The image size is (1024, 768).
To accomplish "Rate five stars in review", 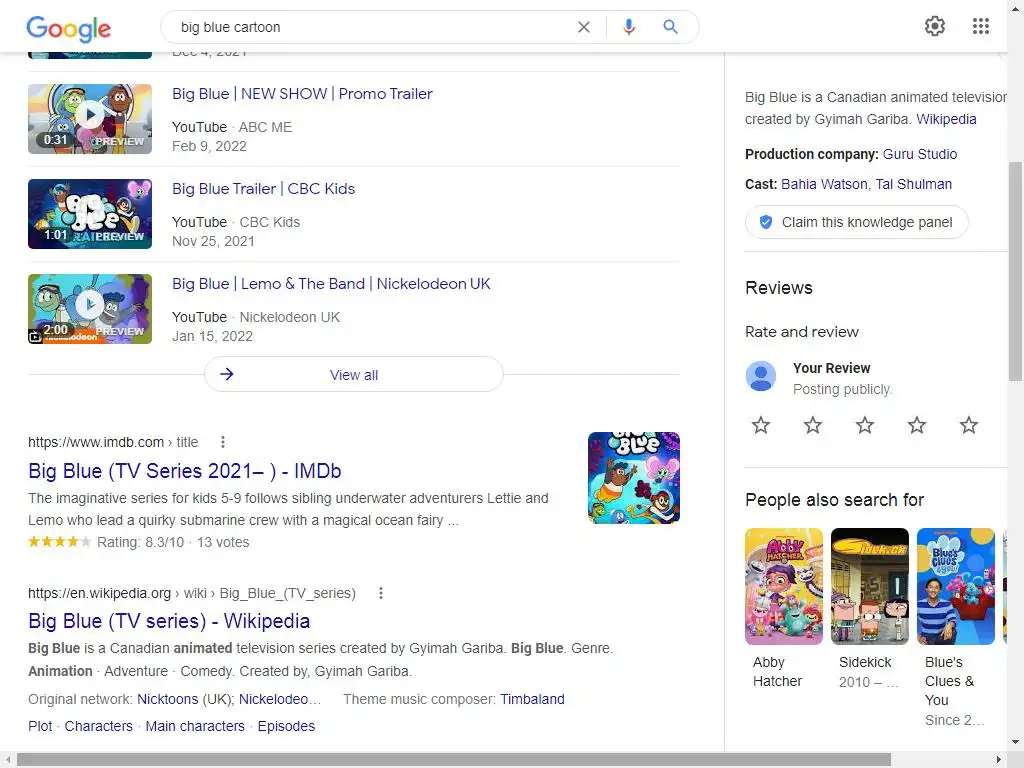I will [x=968, y=425].
